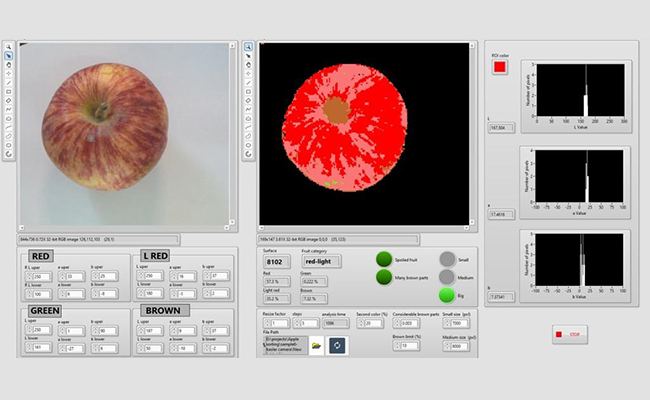Toggle the Spoiled fruit indicator light

click(383, 259)
